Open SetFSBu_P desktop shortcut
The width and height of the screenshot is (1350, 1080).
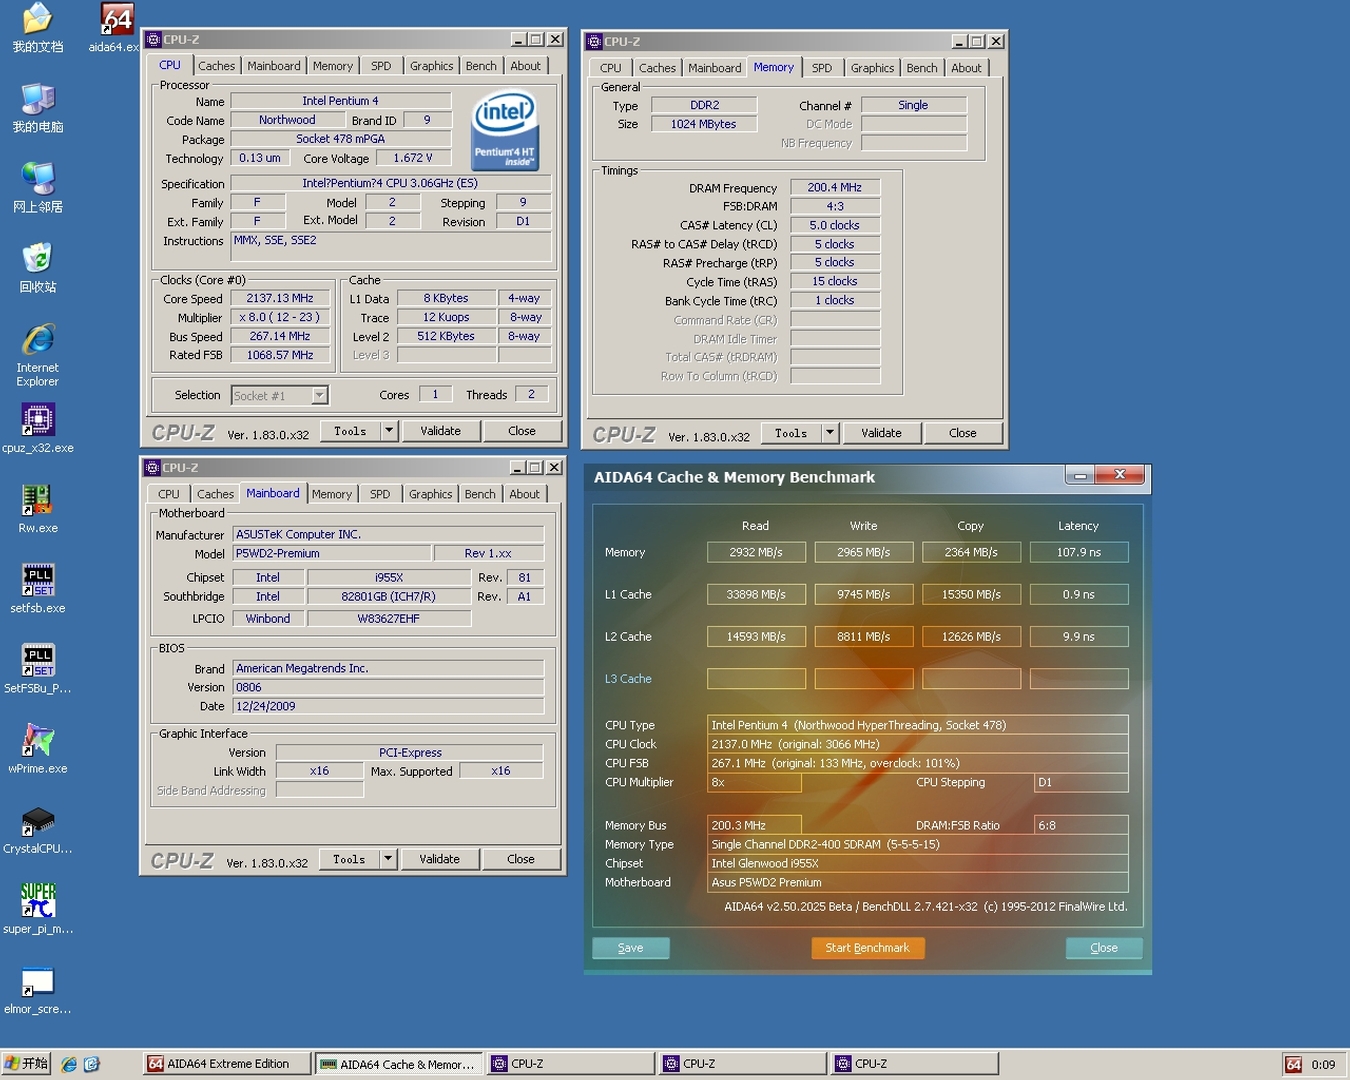click(37, 668)
